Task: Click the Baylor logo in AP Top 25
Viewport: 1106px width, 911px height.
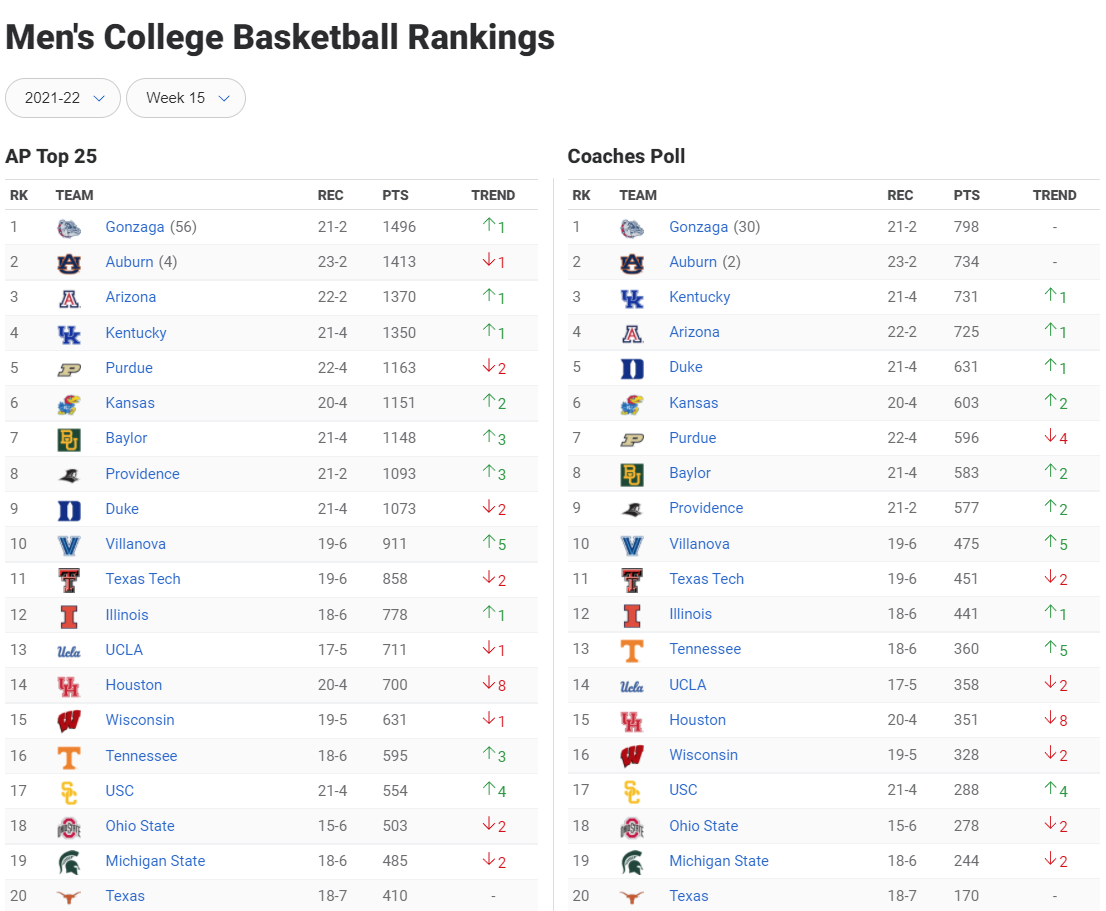Action: point(68,439)
